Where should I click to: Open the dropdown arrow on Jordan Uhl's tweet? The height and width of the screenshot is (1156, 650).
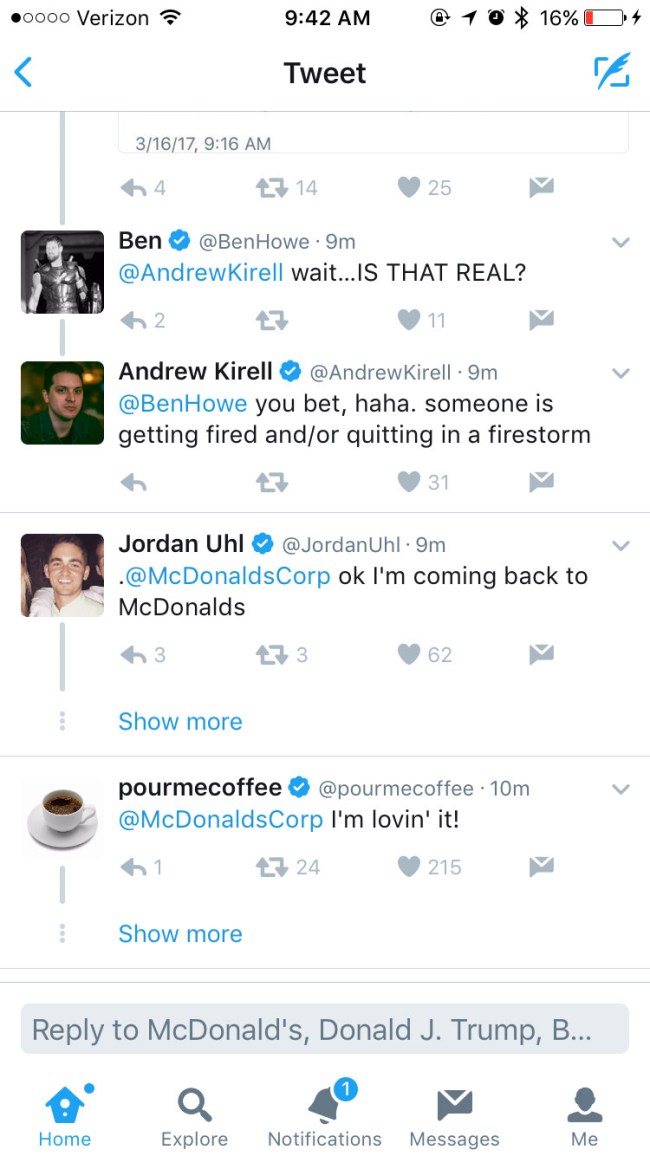tap(621, 546)
